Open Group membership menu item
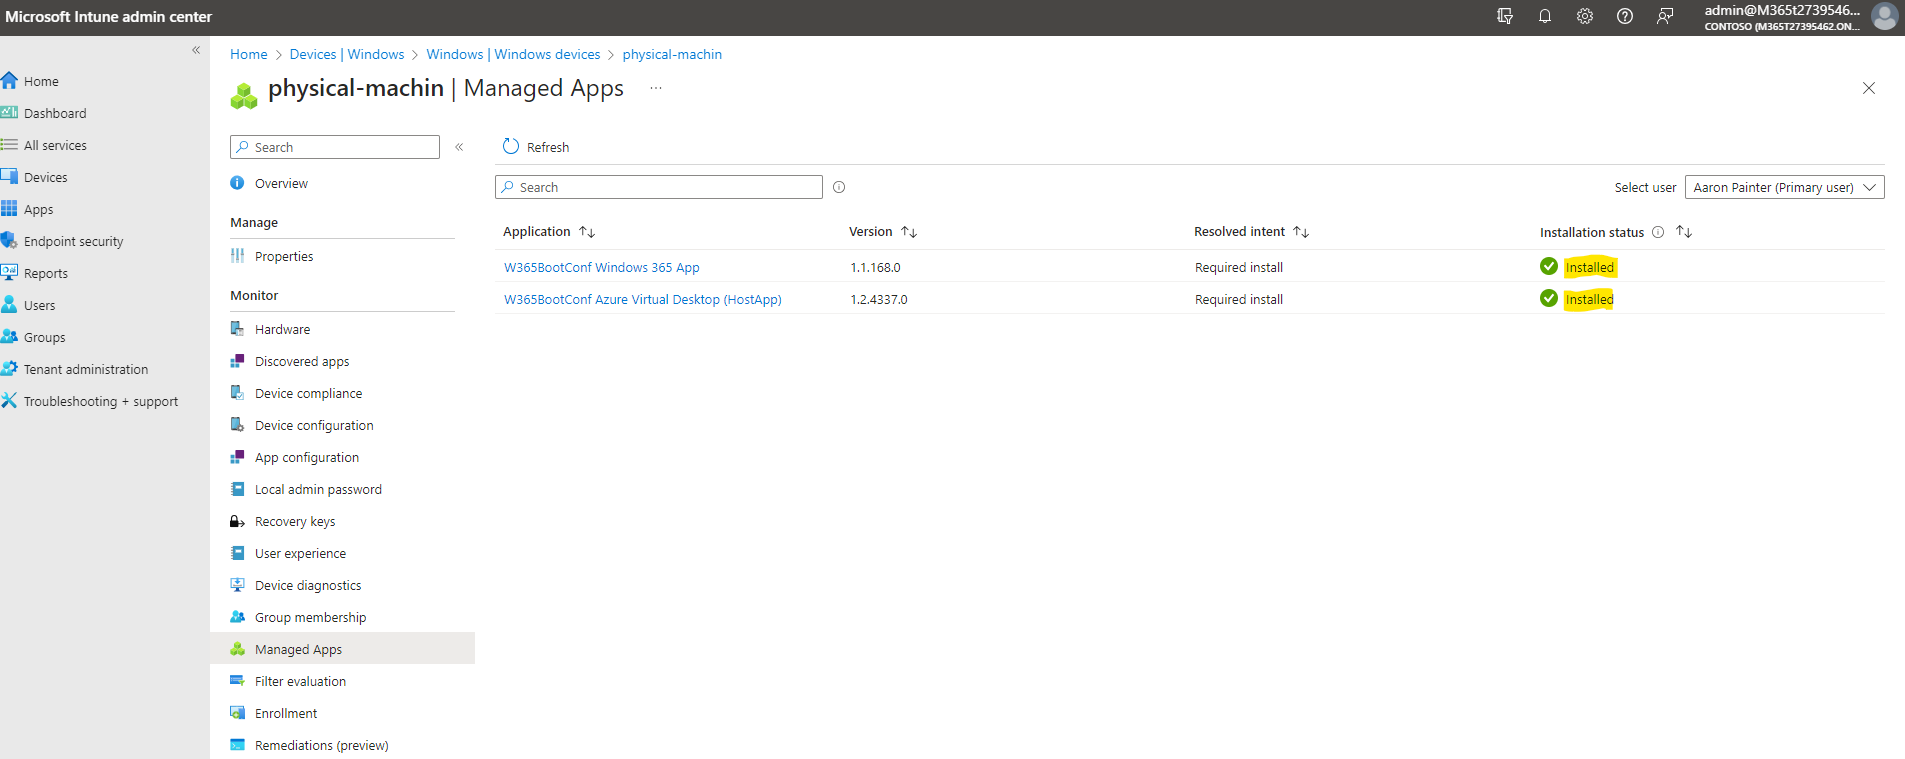 (310, 617)
